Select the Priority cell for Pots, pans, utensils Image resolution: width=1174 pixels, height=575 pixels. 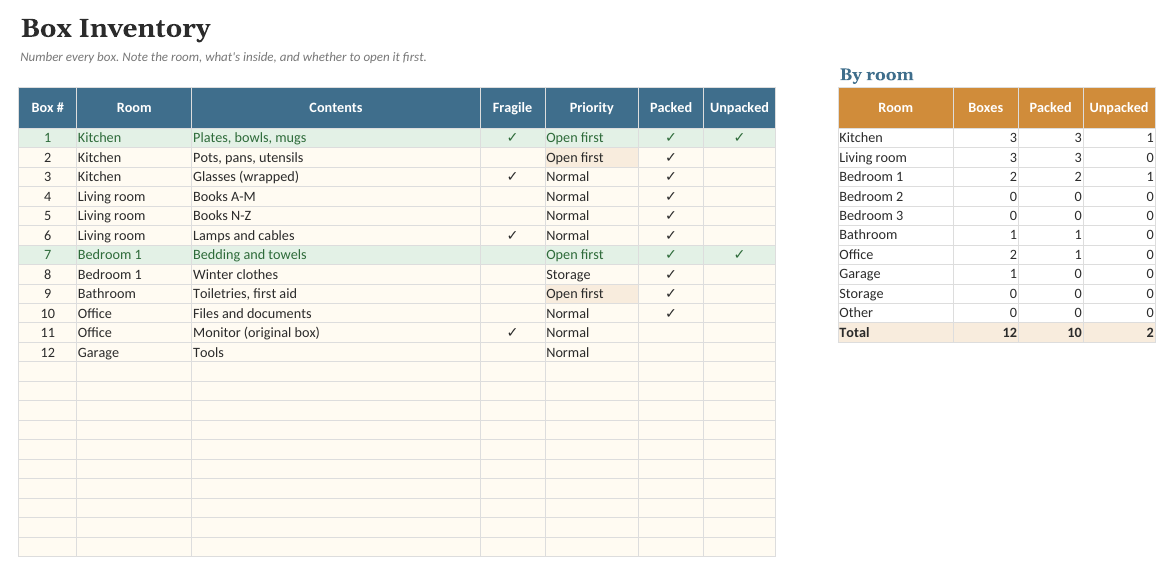tap(591, 157)
